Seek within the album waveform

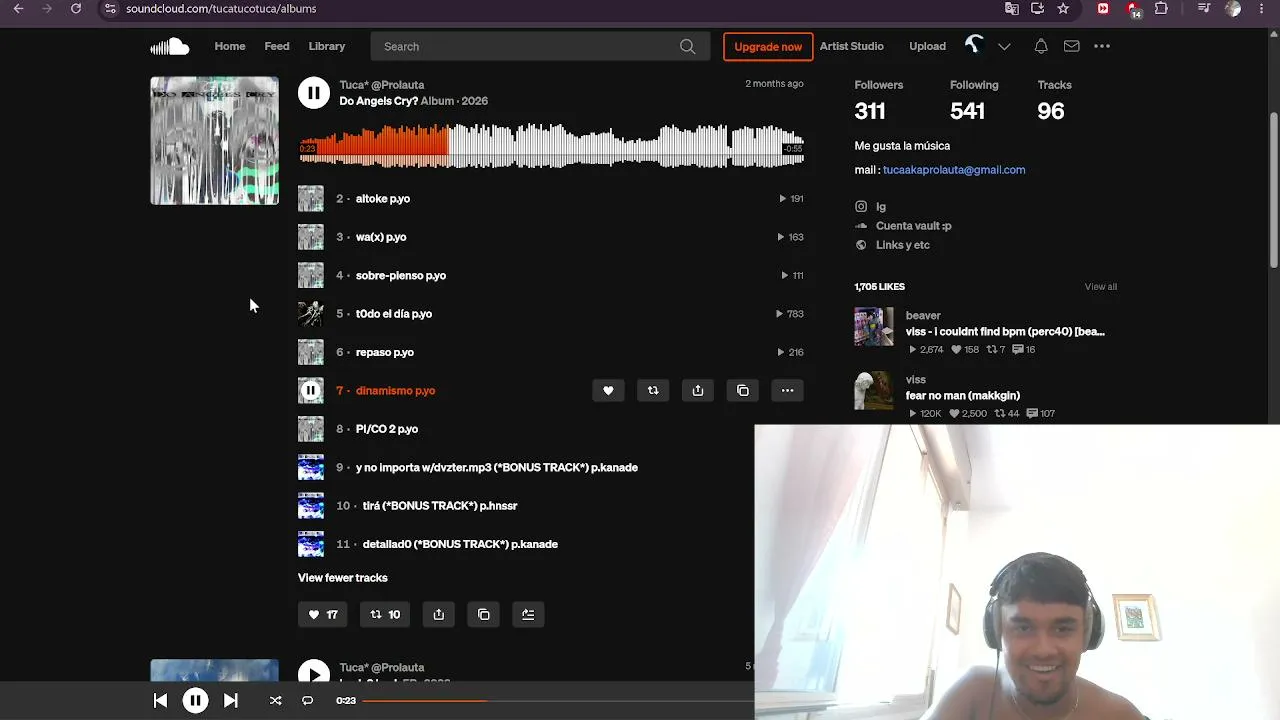551,146
